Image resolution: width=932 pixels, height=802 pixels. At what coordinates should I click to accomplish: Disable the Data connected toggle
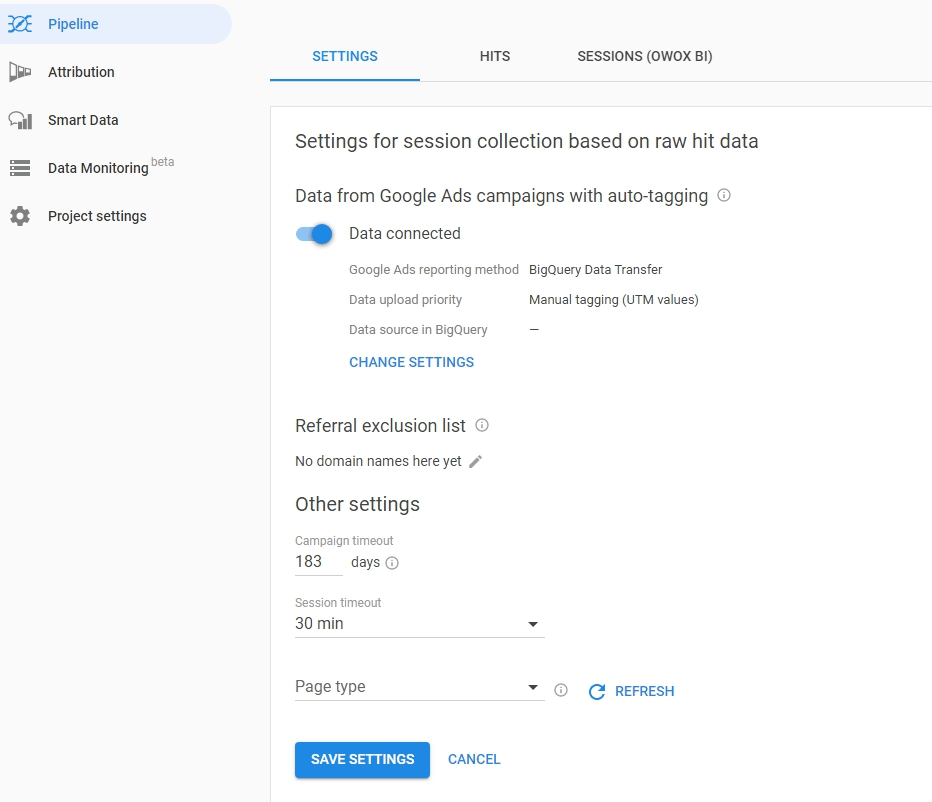point(313,233)
